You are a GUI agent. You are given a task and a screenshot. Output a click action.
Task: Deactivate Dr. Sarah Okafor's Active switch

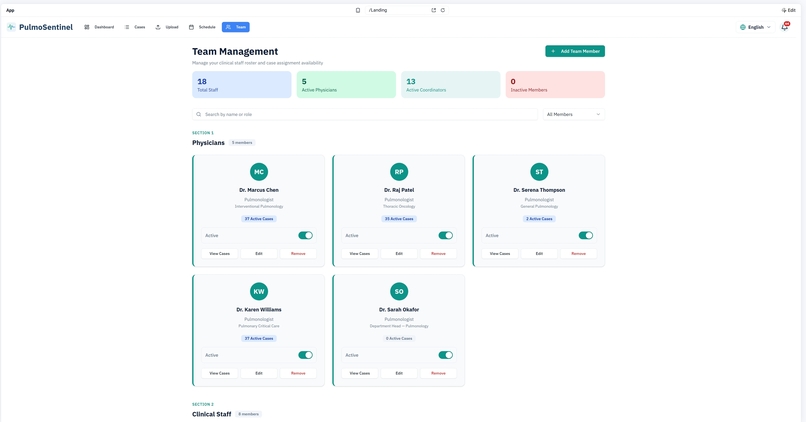[446, 355]
